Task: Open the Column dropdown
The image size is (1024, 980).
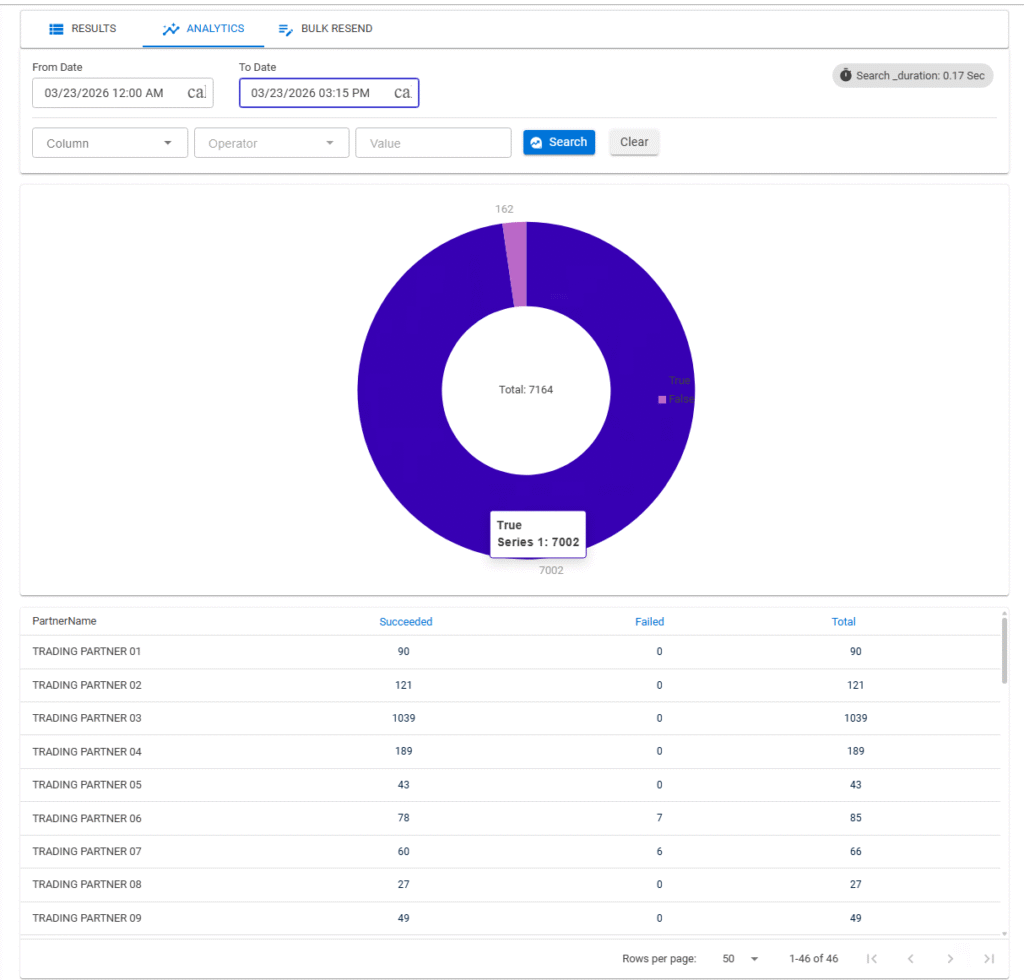Action: point(110,142)
